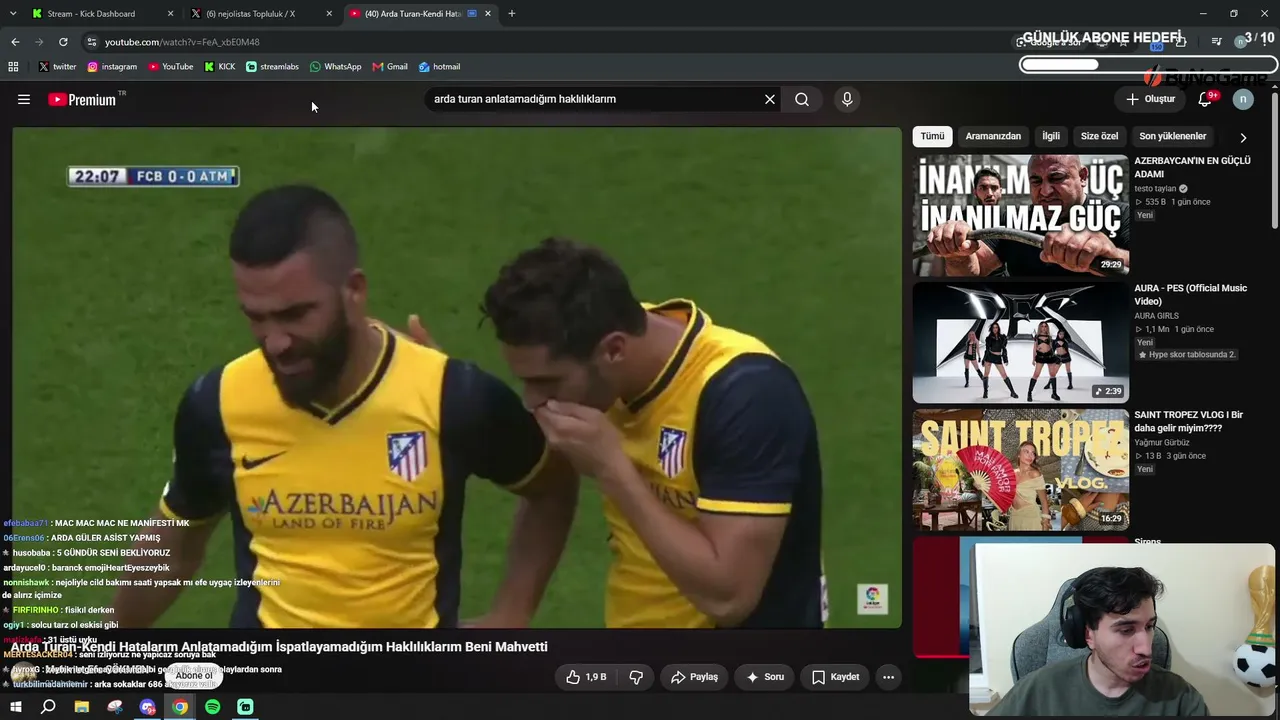
Task: Visit the AURA GIRLS channel name
Action: coord(1156,316)
